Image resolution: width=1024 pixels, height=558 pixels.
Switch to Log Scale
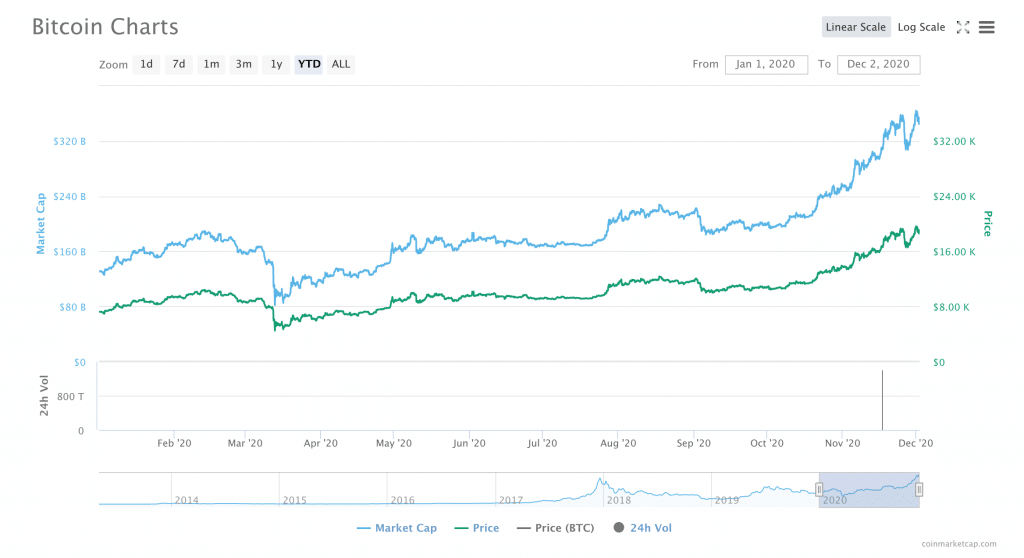pos(921,27)
